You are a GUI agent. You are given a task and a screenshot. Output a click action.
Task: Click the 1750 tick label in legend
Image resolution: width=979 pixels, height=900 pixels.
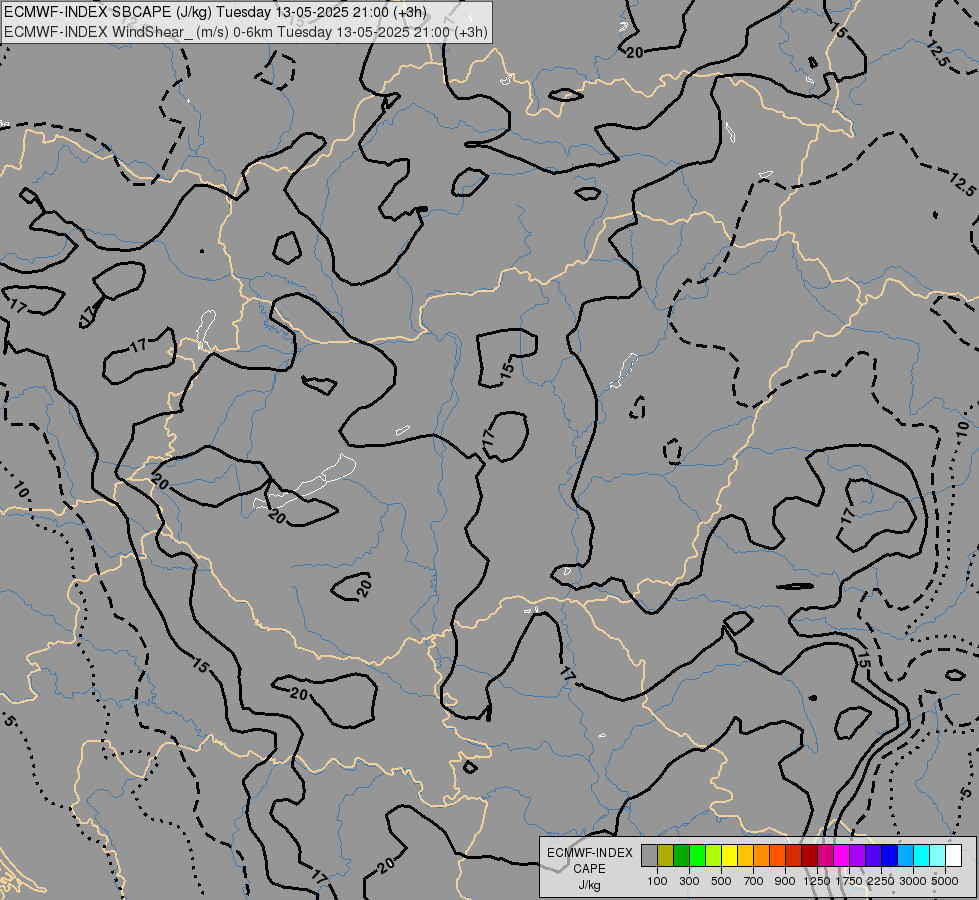pos(849,881)
